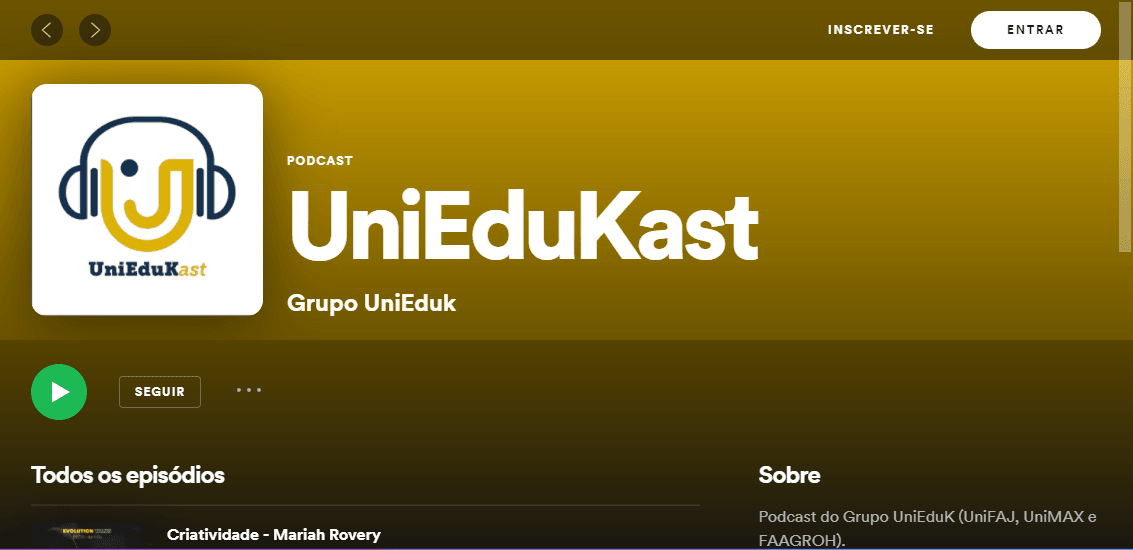Open the three-dot more options menu

pos(249,390)
